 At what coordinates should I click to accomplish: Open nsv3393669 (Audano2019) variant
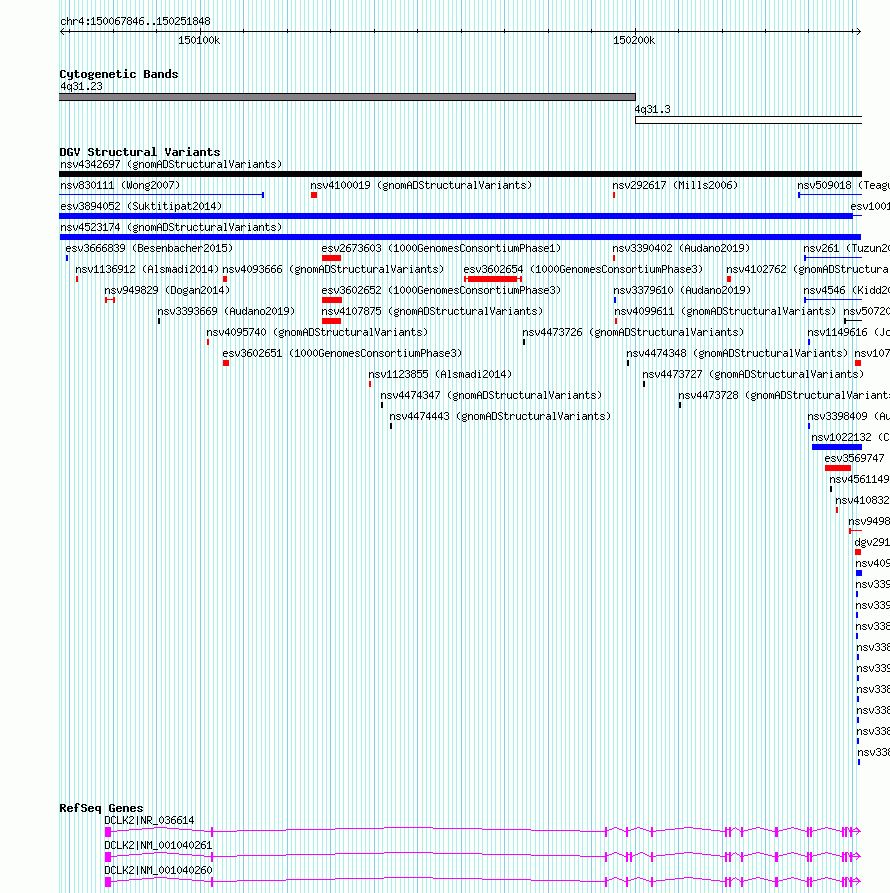tap(226, 312)
